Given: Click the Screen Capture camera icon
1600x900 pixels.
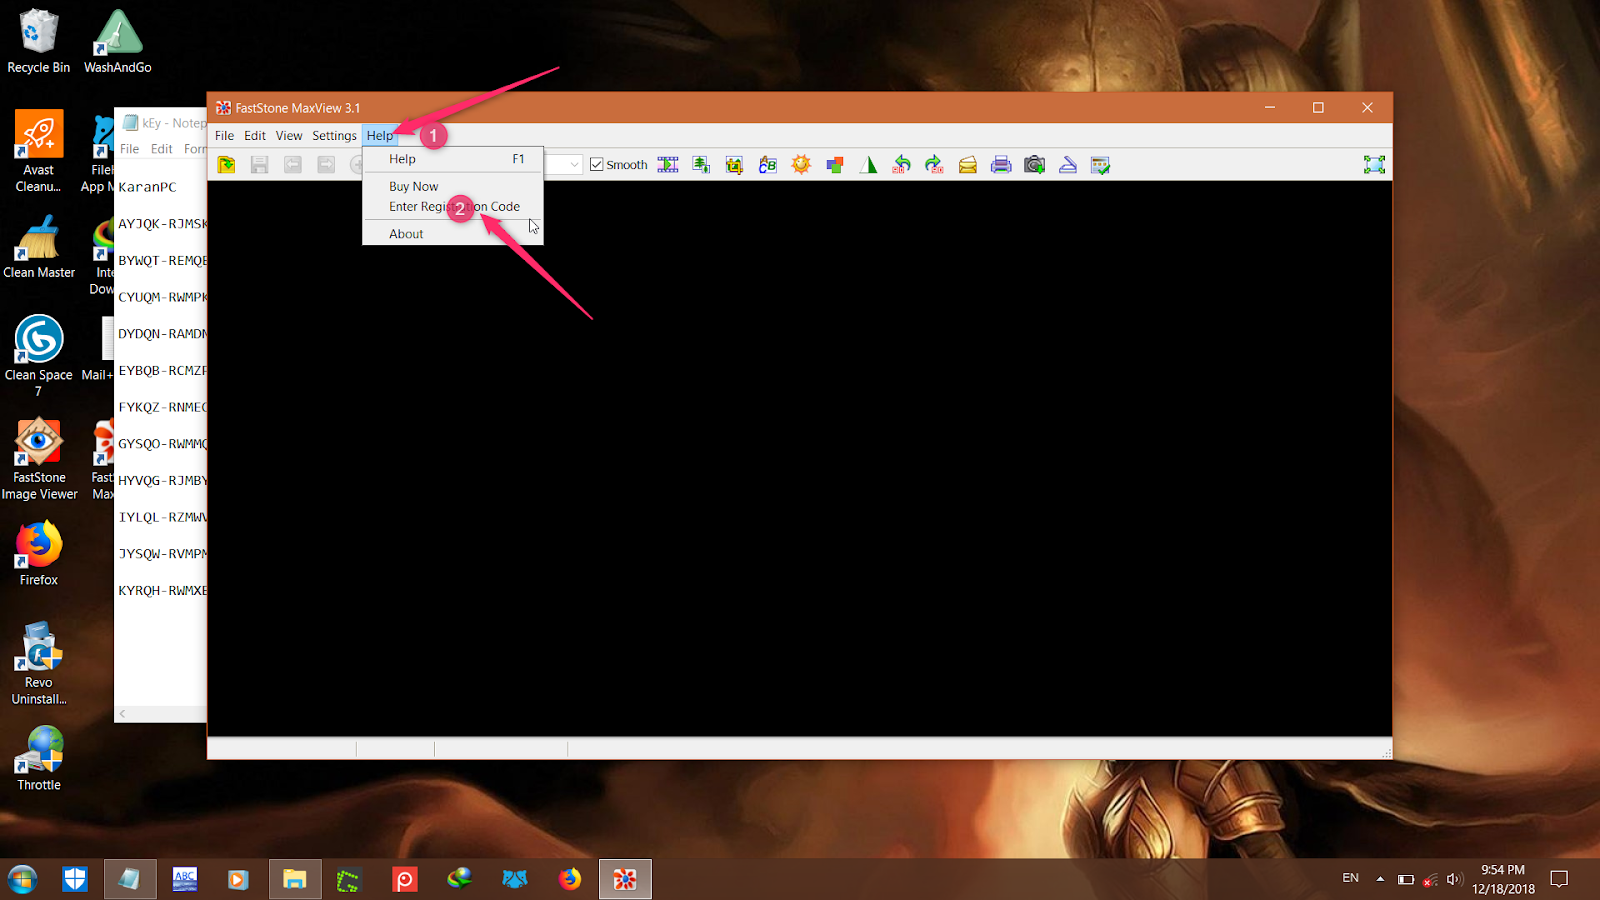Looking at the screenshot, I should [x=1035, y=165].
